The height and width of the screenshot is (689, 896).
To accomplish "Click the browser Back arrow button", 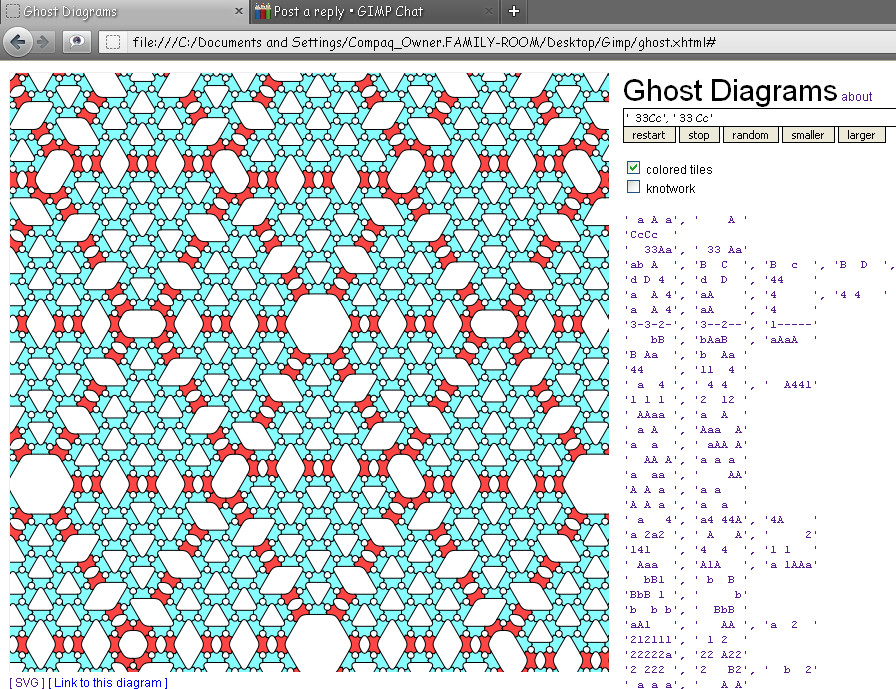I will click(18, 42).
